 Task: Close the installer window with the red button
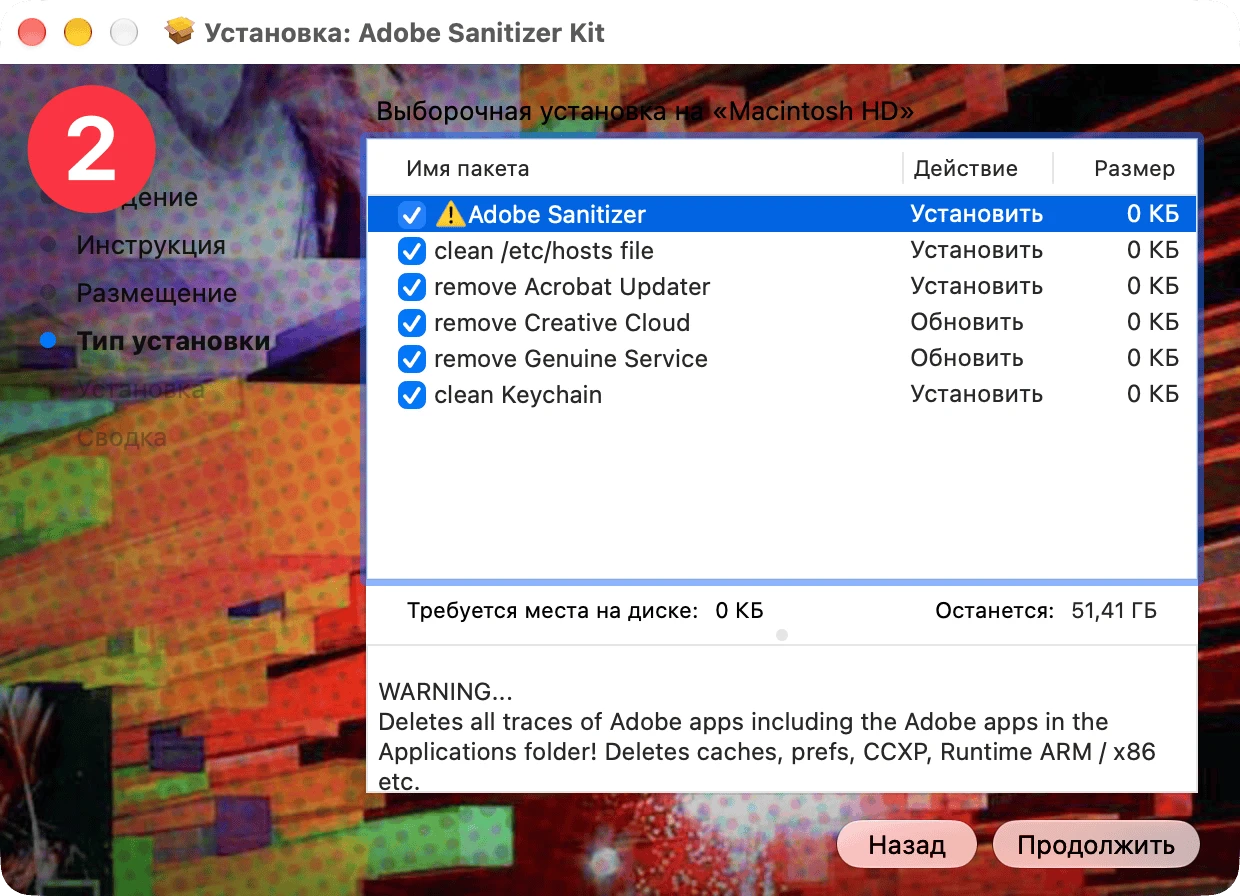pos(33,32)
